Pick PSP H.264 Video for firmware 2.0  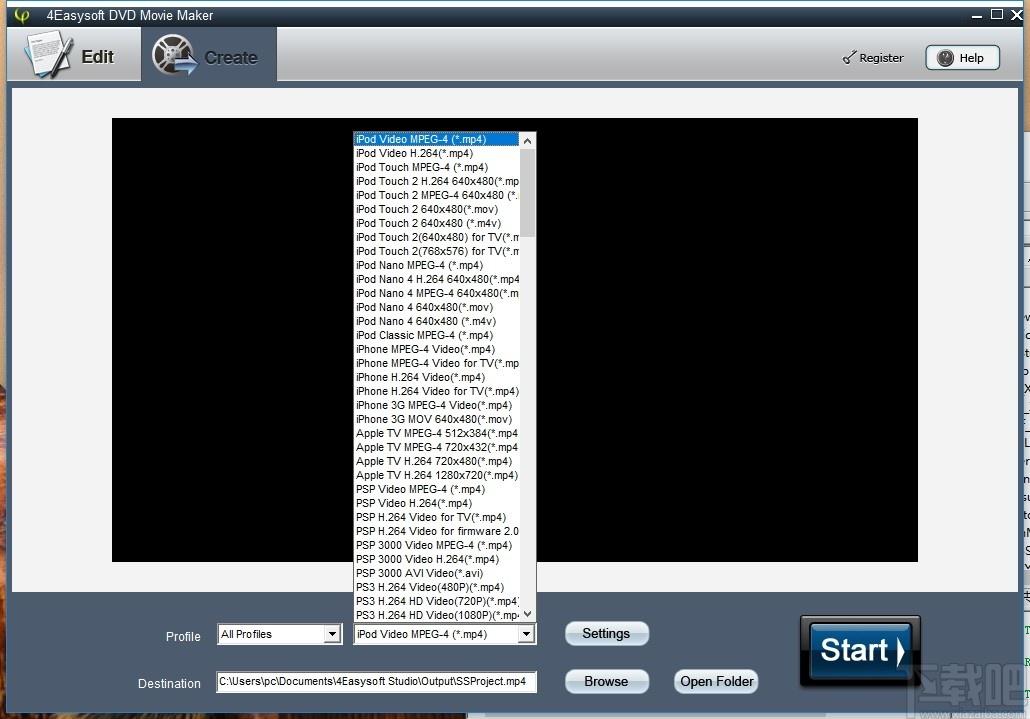coord(437,531)
